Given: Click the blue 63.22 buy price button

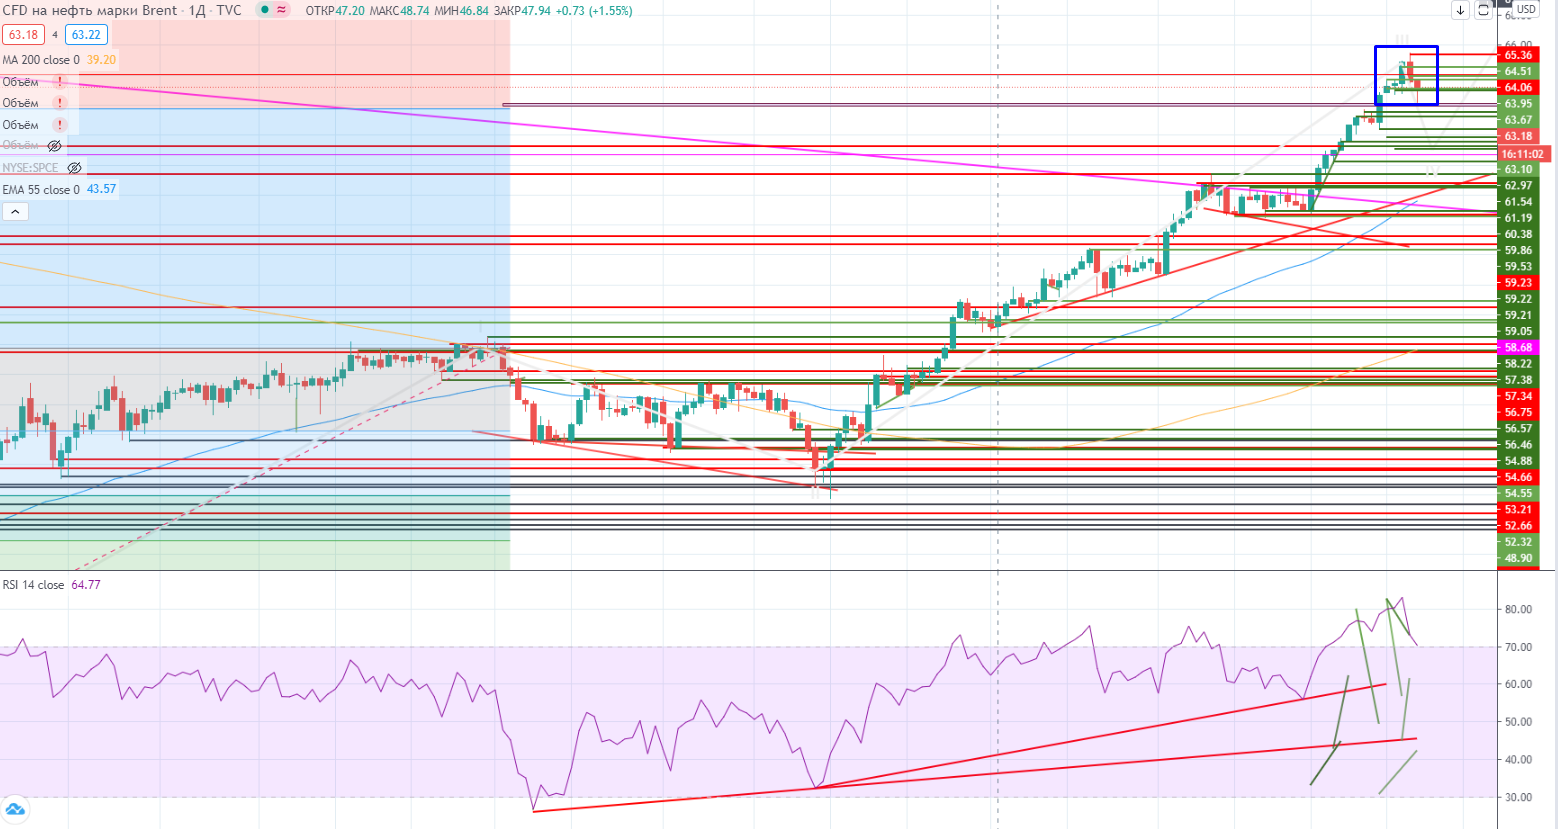Looking at the screenshot, I should coord(86,35).
